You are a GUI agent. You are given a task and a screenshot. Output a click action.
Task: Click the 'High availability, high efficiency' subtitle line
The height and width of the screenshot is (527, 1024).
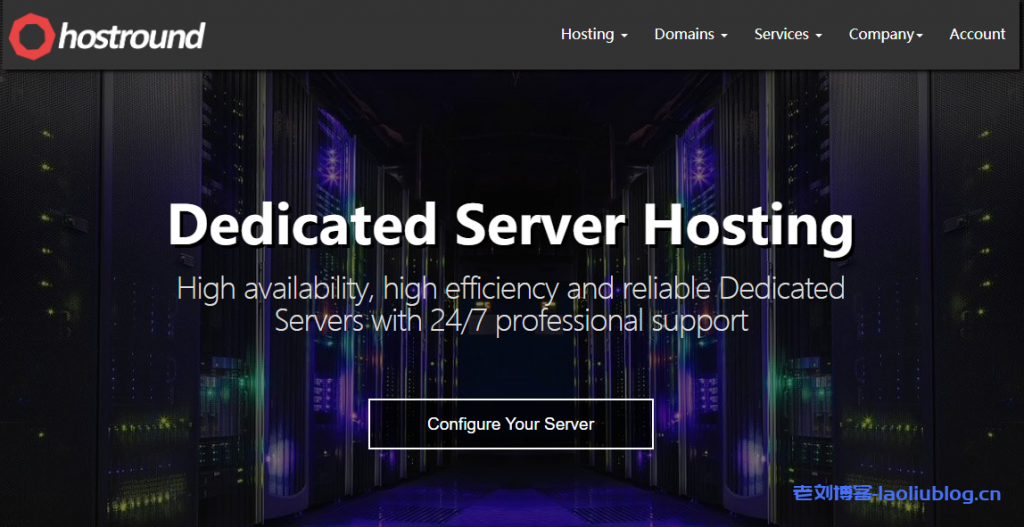click(x=511, y=289)
